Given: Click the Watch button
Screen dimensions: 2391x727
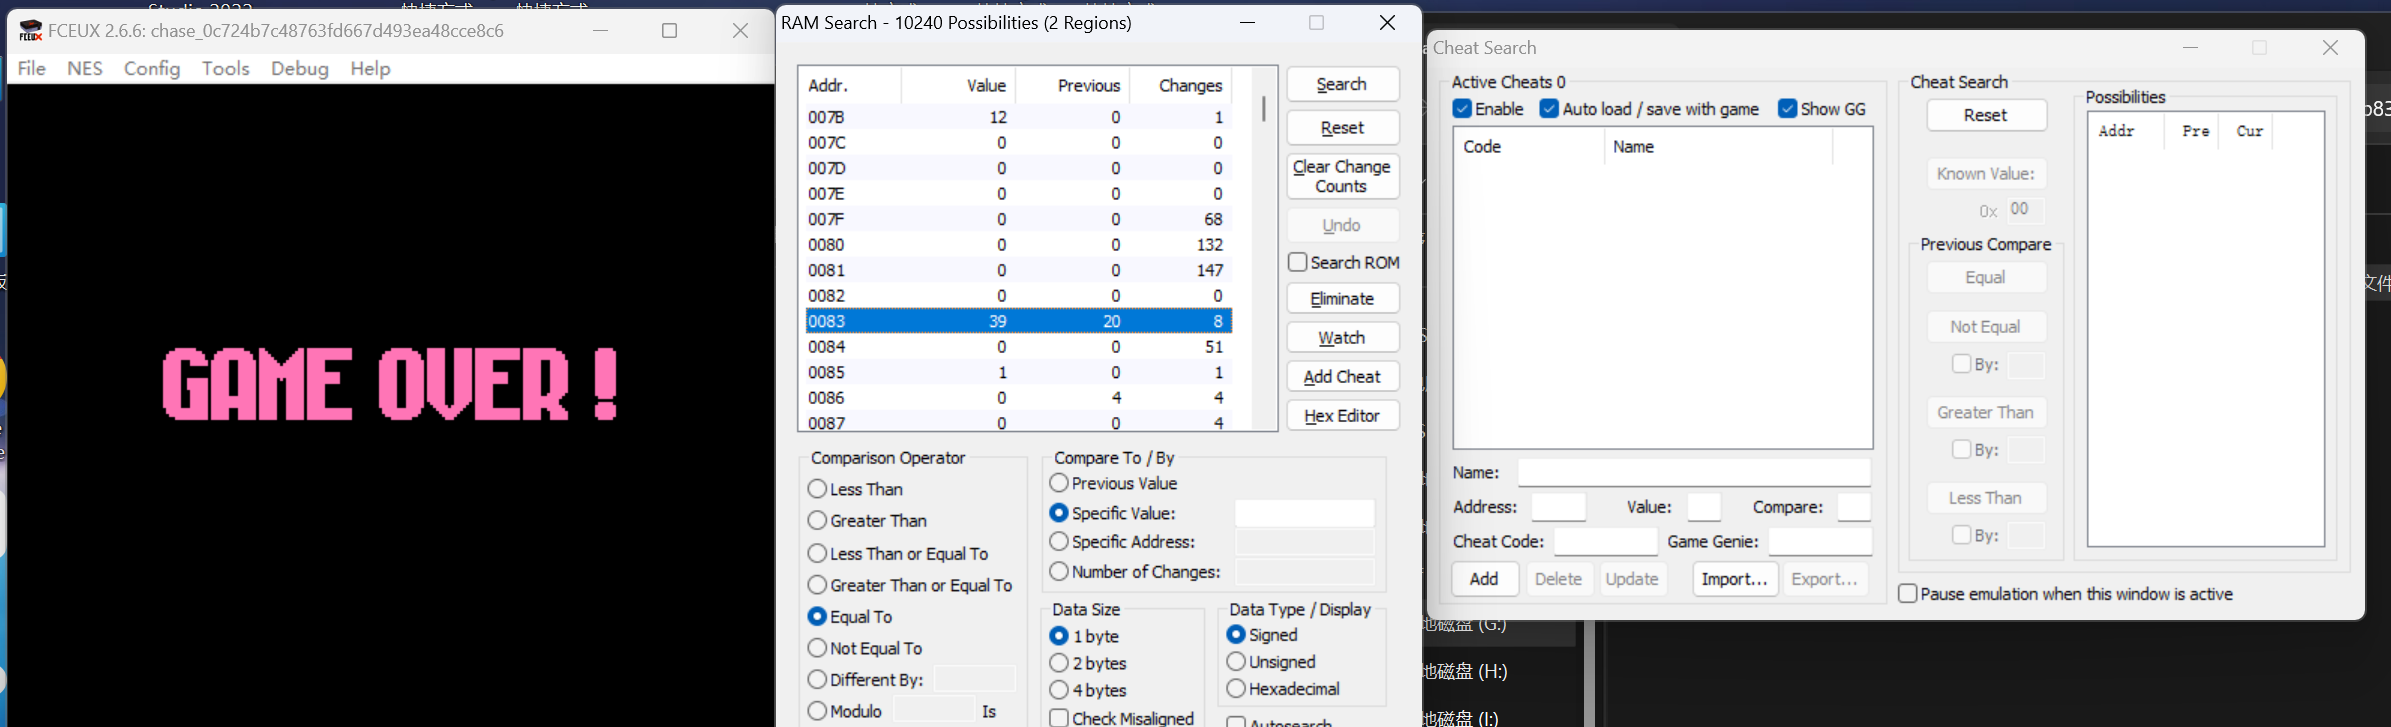Looking at the screenshot, I should tap(1342, 338).
